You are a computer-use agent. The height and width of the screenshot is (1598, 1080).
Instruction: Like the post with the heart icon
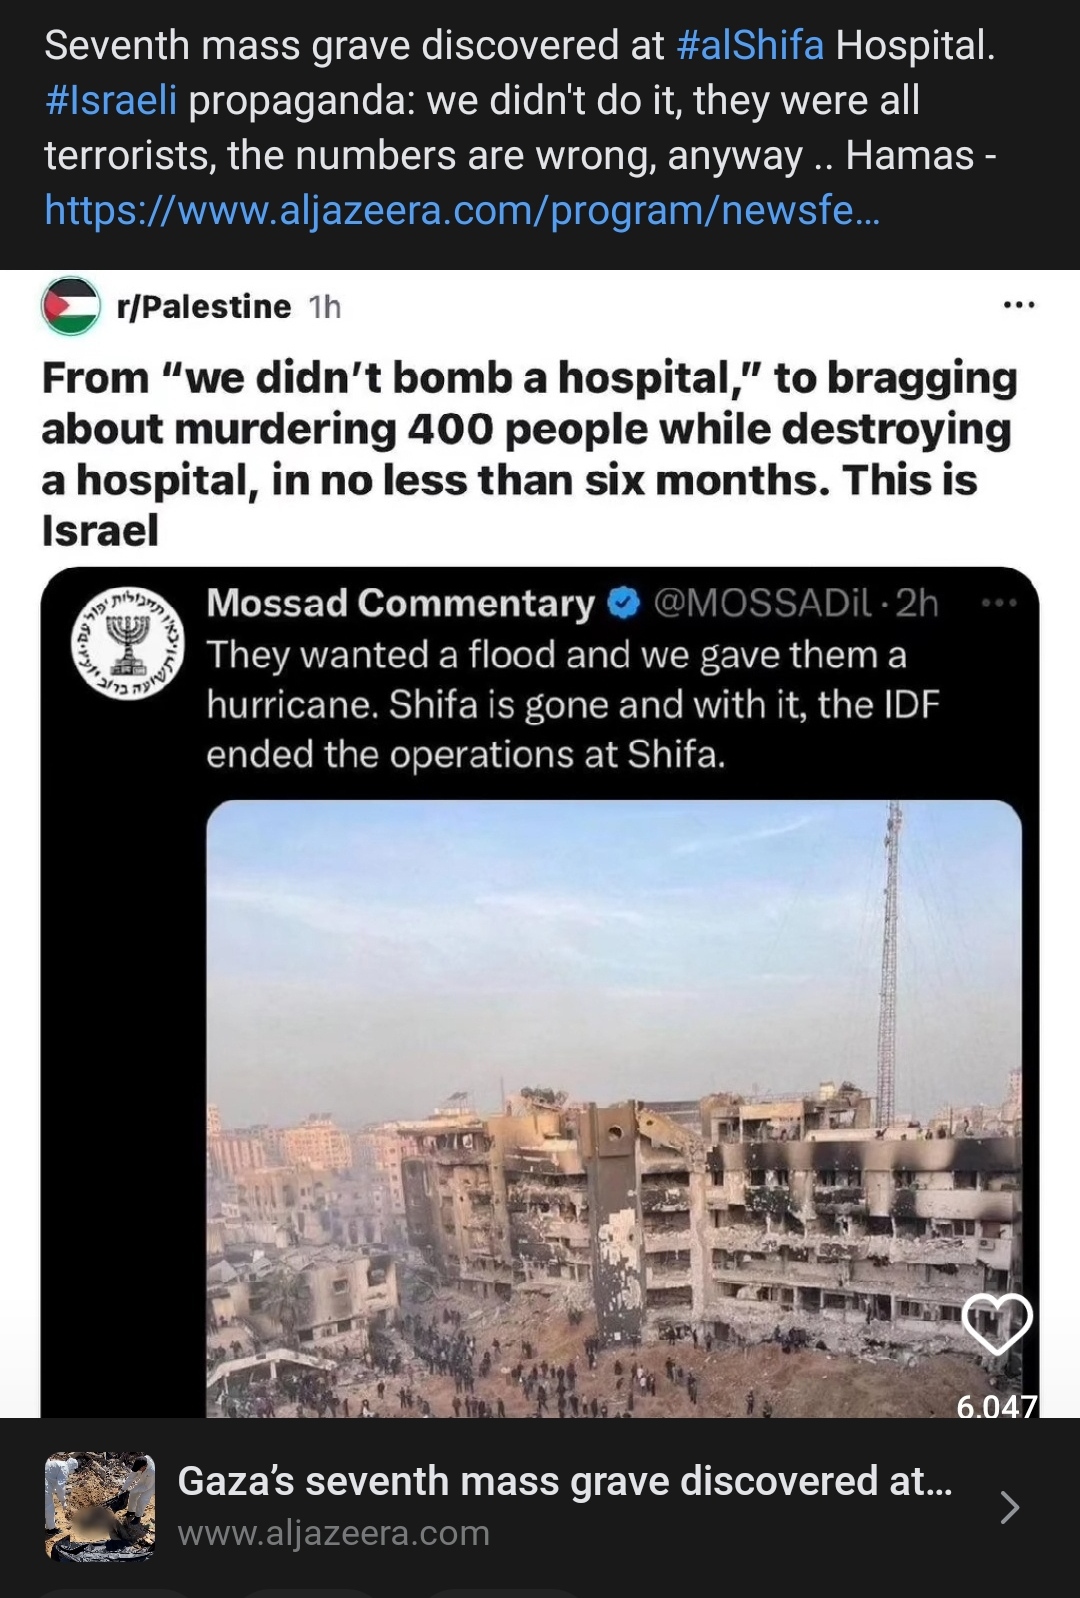pos(997,1324)
